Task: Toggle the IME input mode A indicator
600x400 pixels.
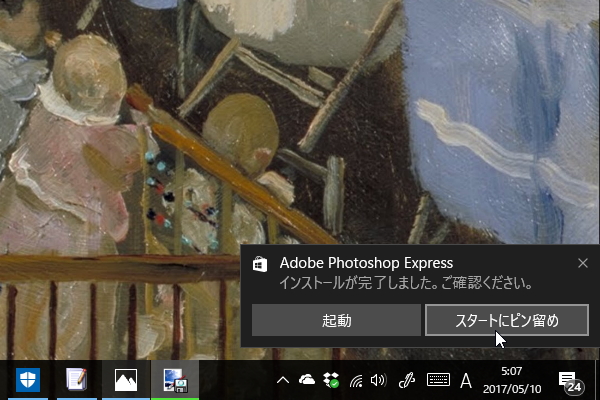Action: pyautogui.click(x=465, y=380)
